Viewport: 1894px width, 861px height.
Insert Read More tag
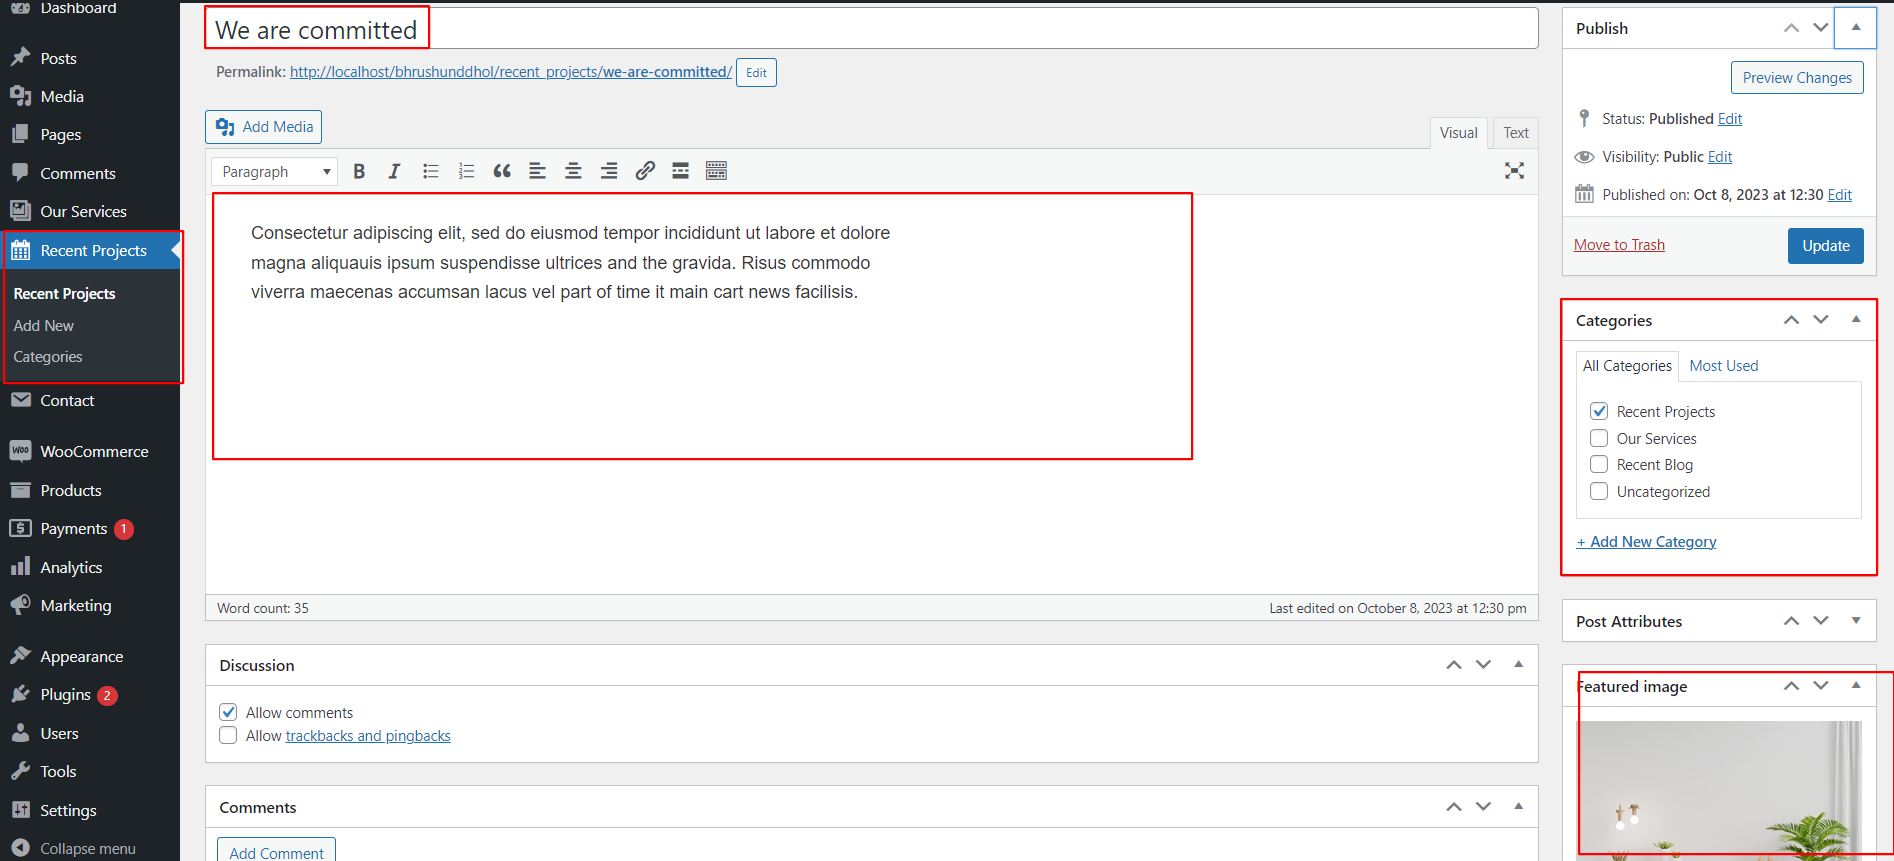tap(680, 171)
